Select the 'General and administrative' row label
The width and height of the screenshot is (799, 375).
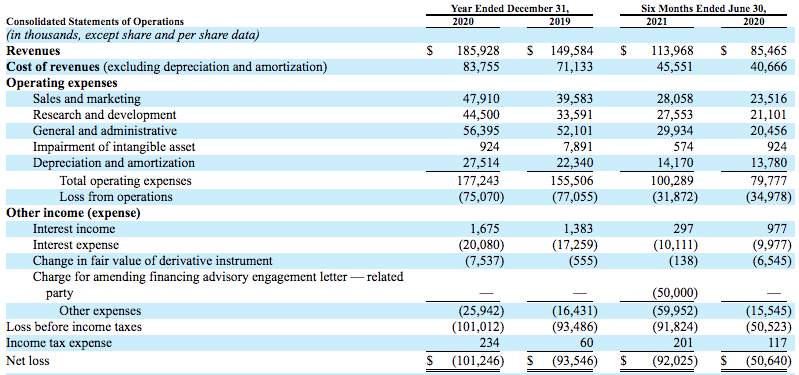click(105, 130)
